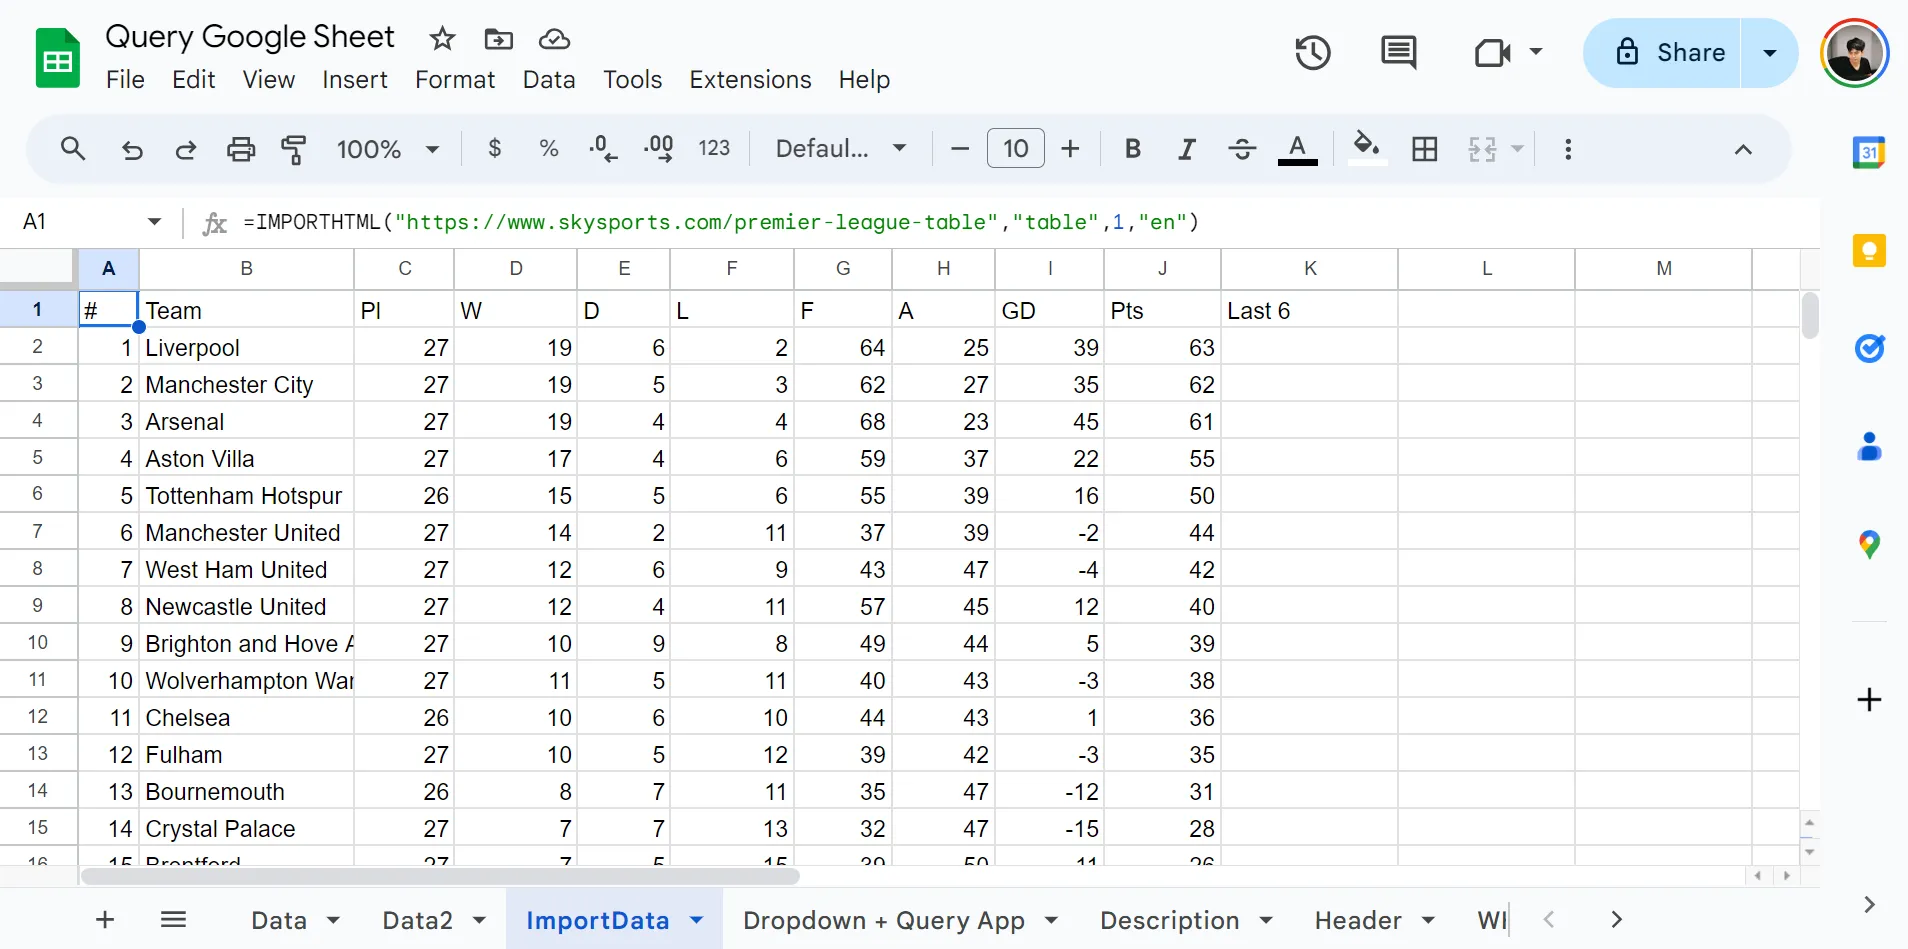Open version history clock icon

click(x=1313, y=52)
